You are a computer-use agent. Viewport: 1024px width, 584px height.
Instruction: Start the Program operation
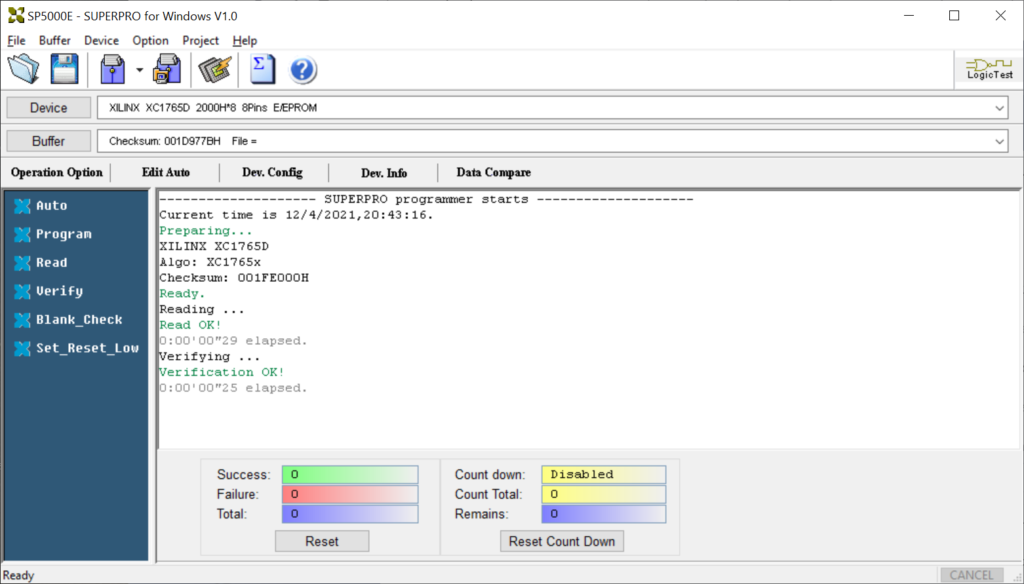click(53, 235)
